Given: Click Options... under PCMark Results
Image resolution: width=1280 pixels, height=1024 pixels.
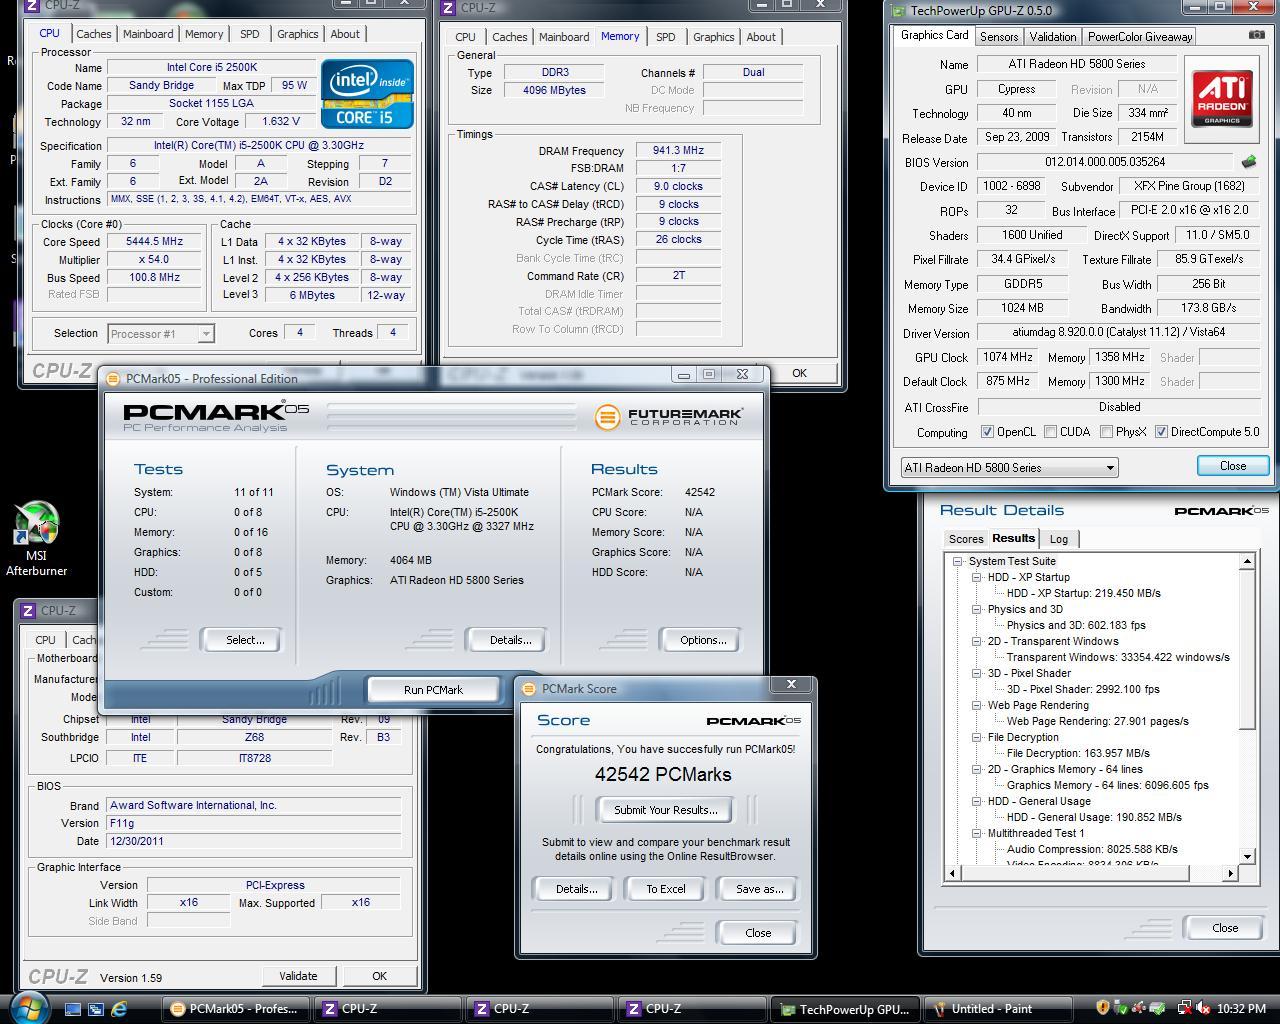Looking at the screenshot, I should pyautogui.click(x=703, y=640).
